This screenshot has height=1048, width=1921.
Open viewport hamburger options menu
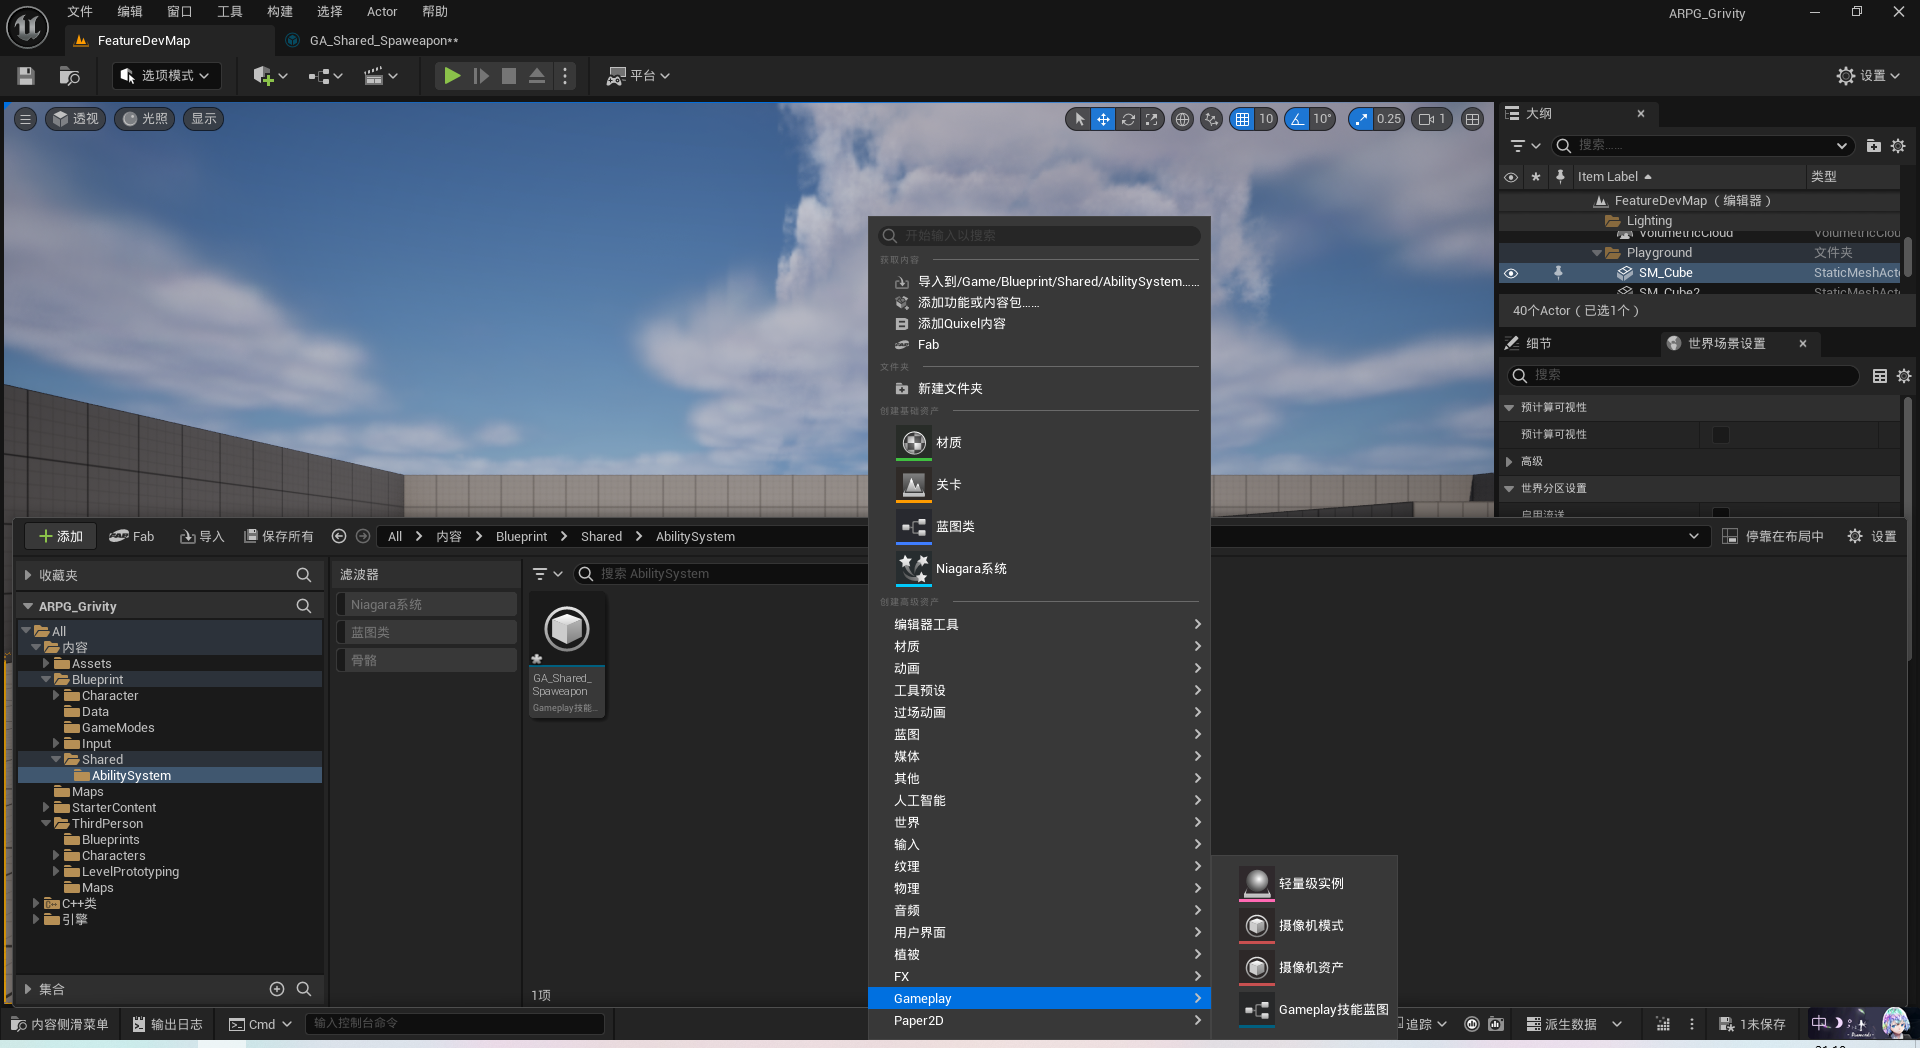26,119
